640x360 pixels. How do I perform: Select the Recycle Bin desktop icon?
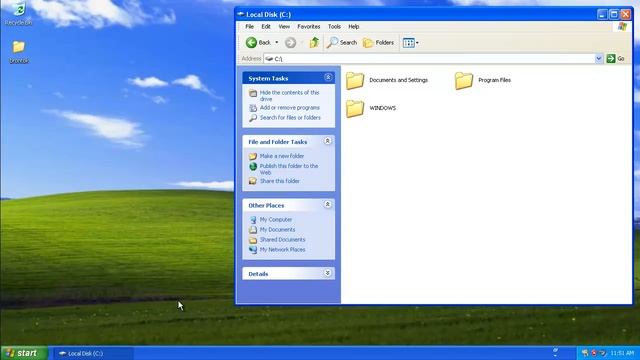[19, 9]
